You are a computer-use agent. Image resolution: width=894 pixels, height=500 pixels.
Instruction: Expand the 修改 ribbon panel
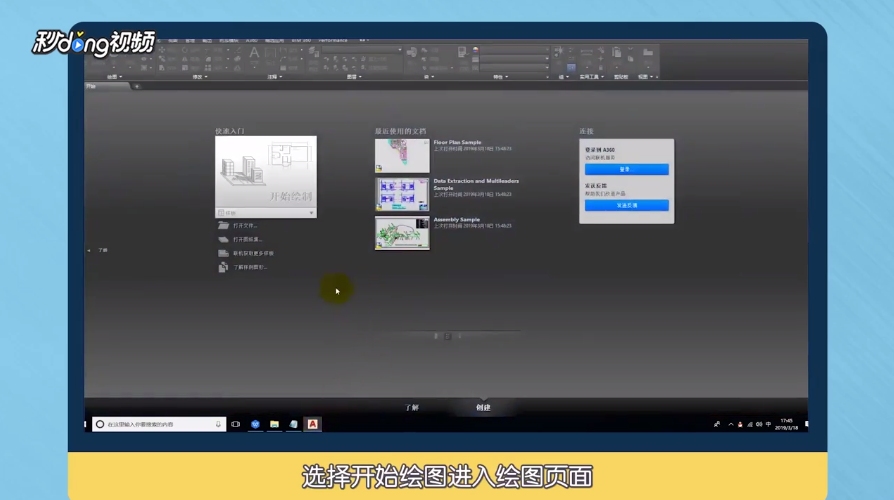200,76
